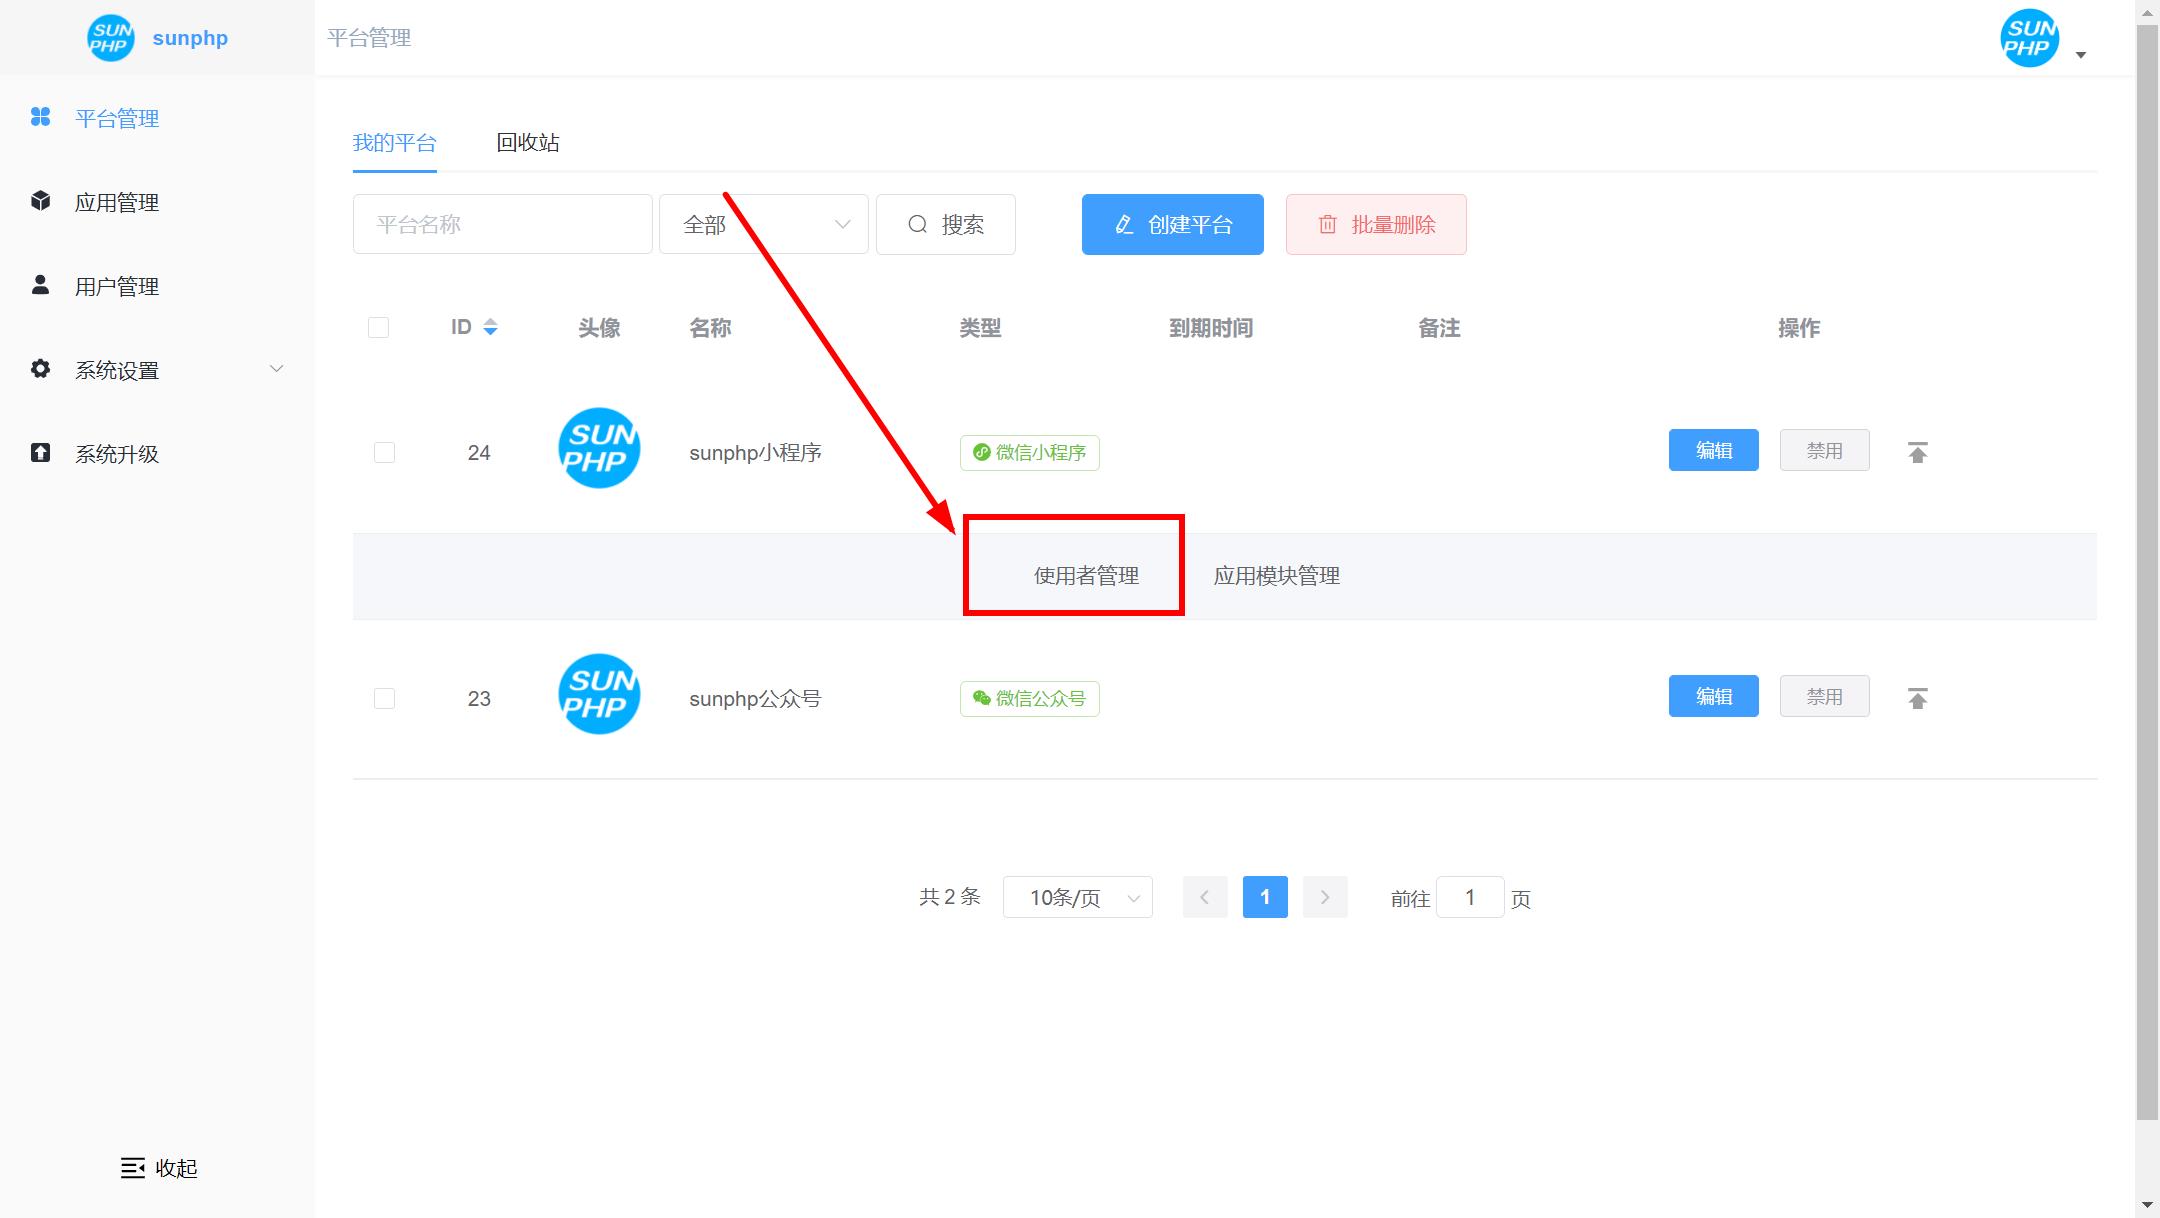Open 应用模块管理 link

coord(1276,576)
